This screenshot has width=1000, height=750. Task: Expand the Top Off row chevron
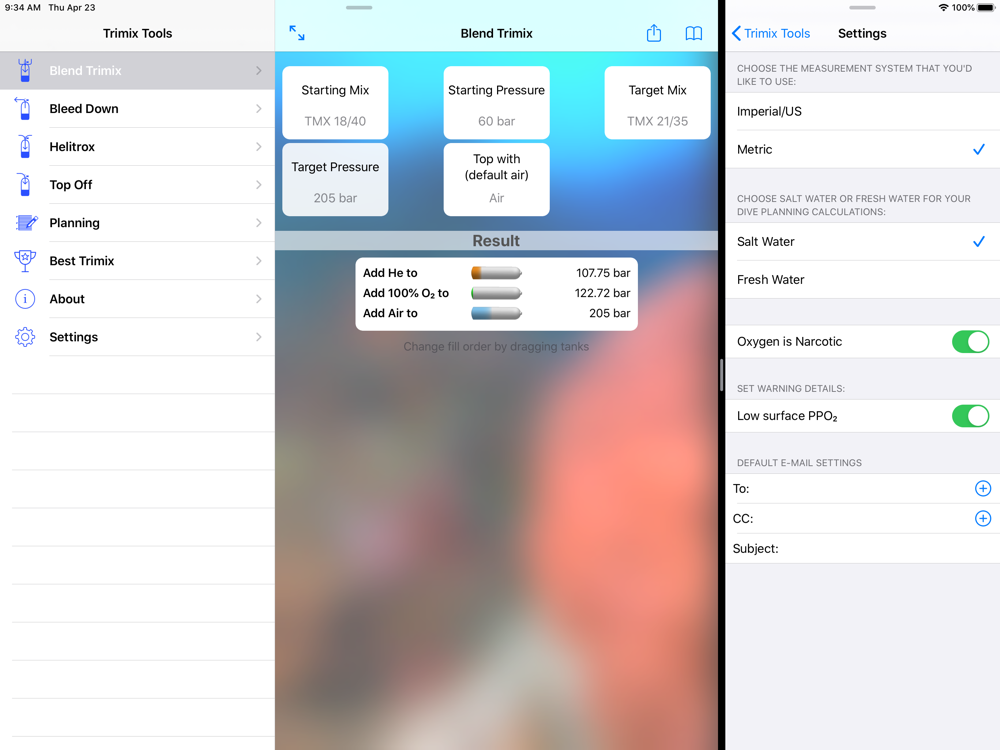coord(258,185)
